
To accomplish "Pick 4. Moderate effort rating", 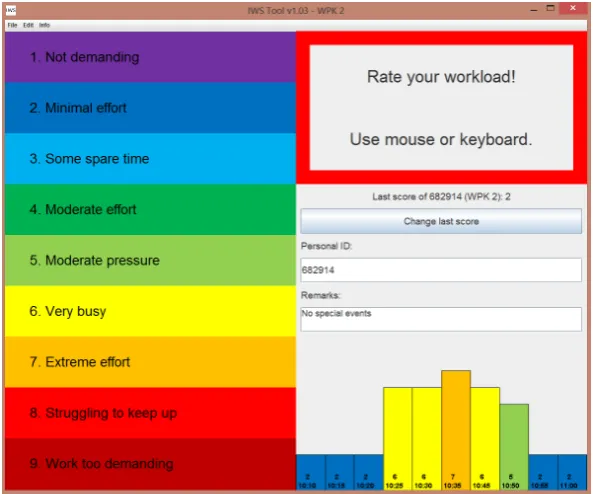I will 150,210.
